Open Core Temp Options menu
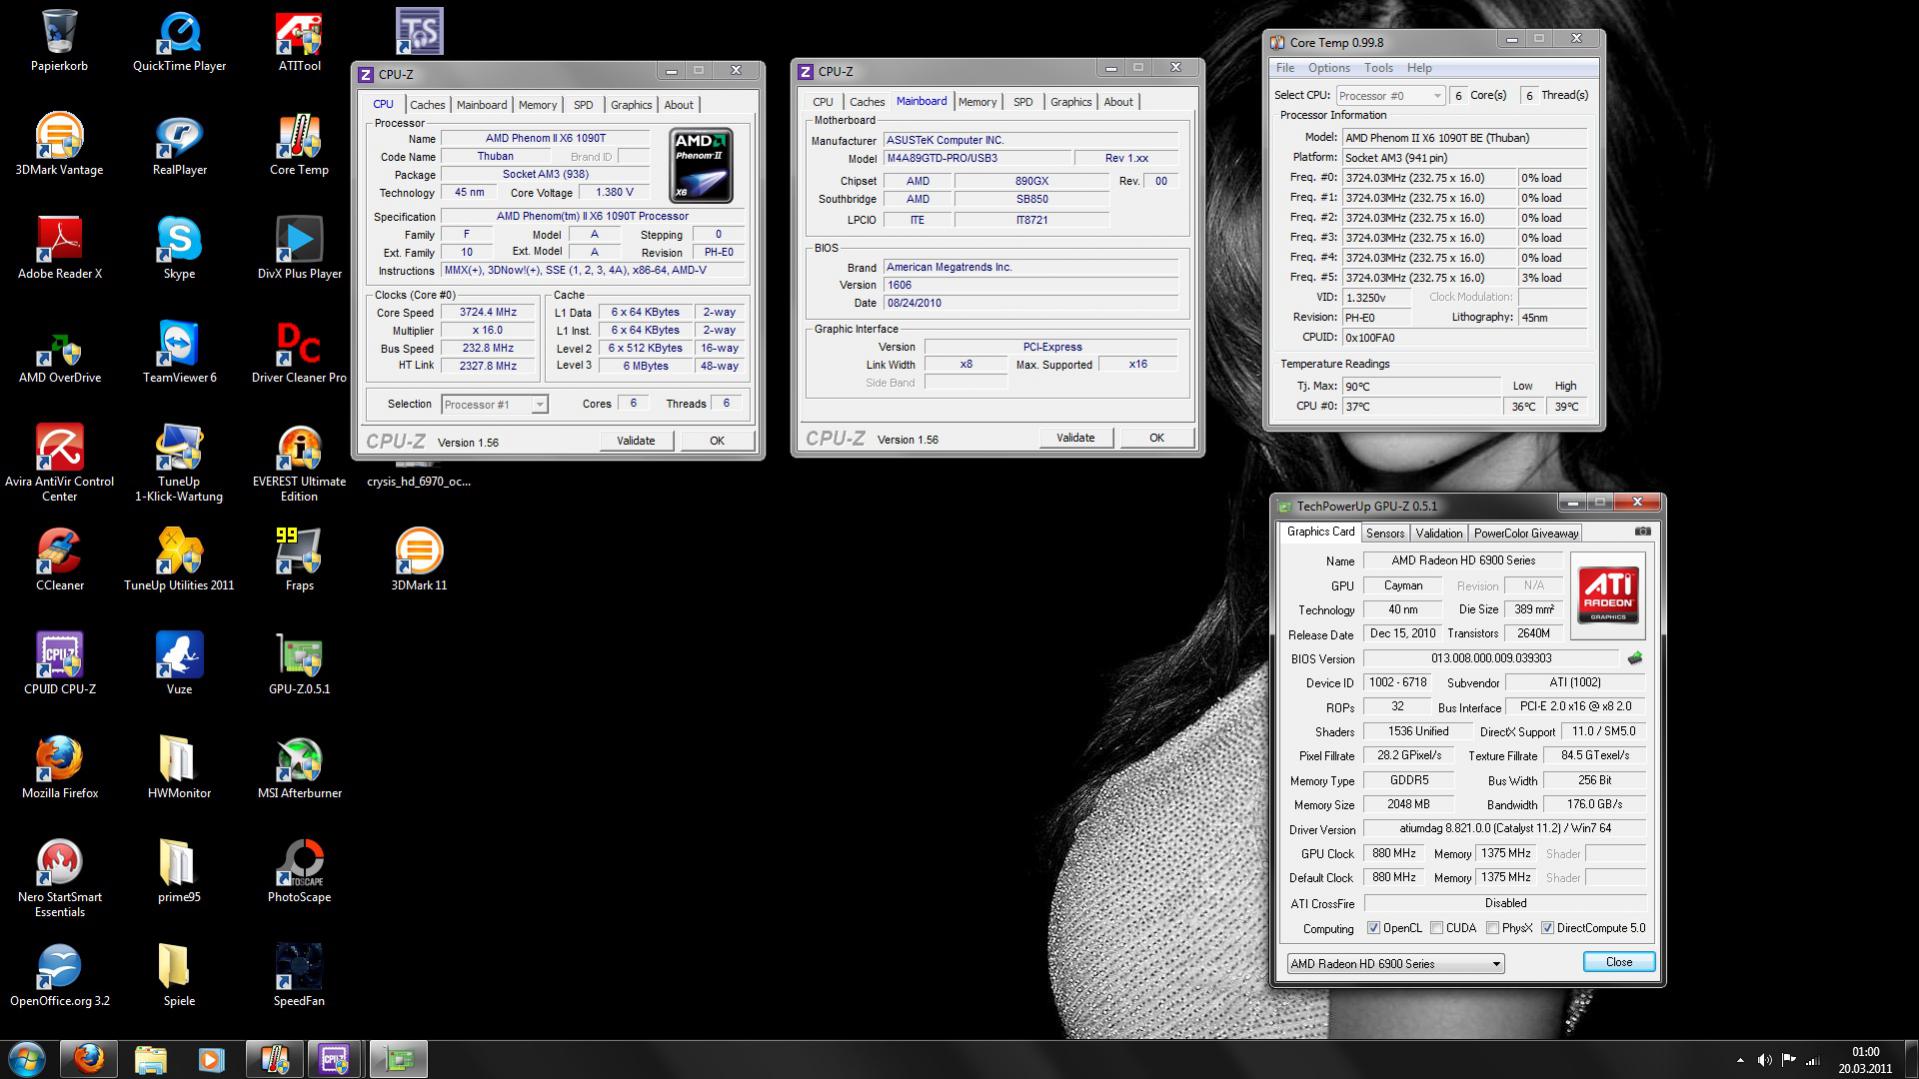Screen dimensions: 1919x1079 tap(1329, 68)
